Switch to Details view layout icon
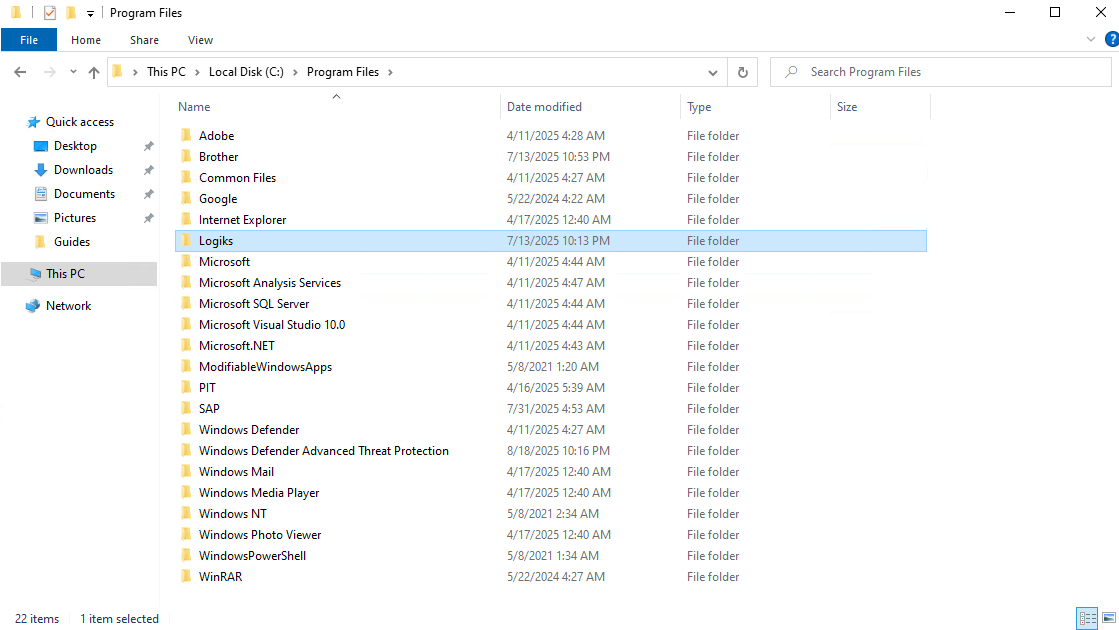The height and width of the screenshot is (630, 1119). [1086, 618]
